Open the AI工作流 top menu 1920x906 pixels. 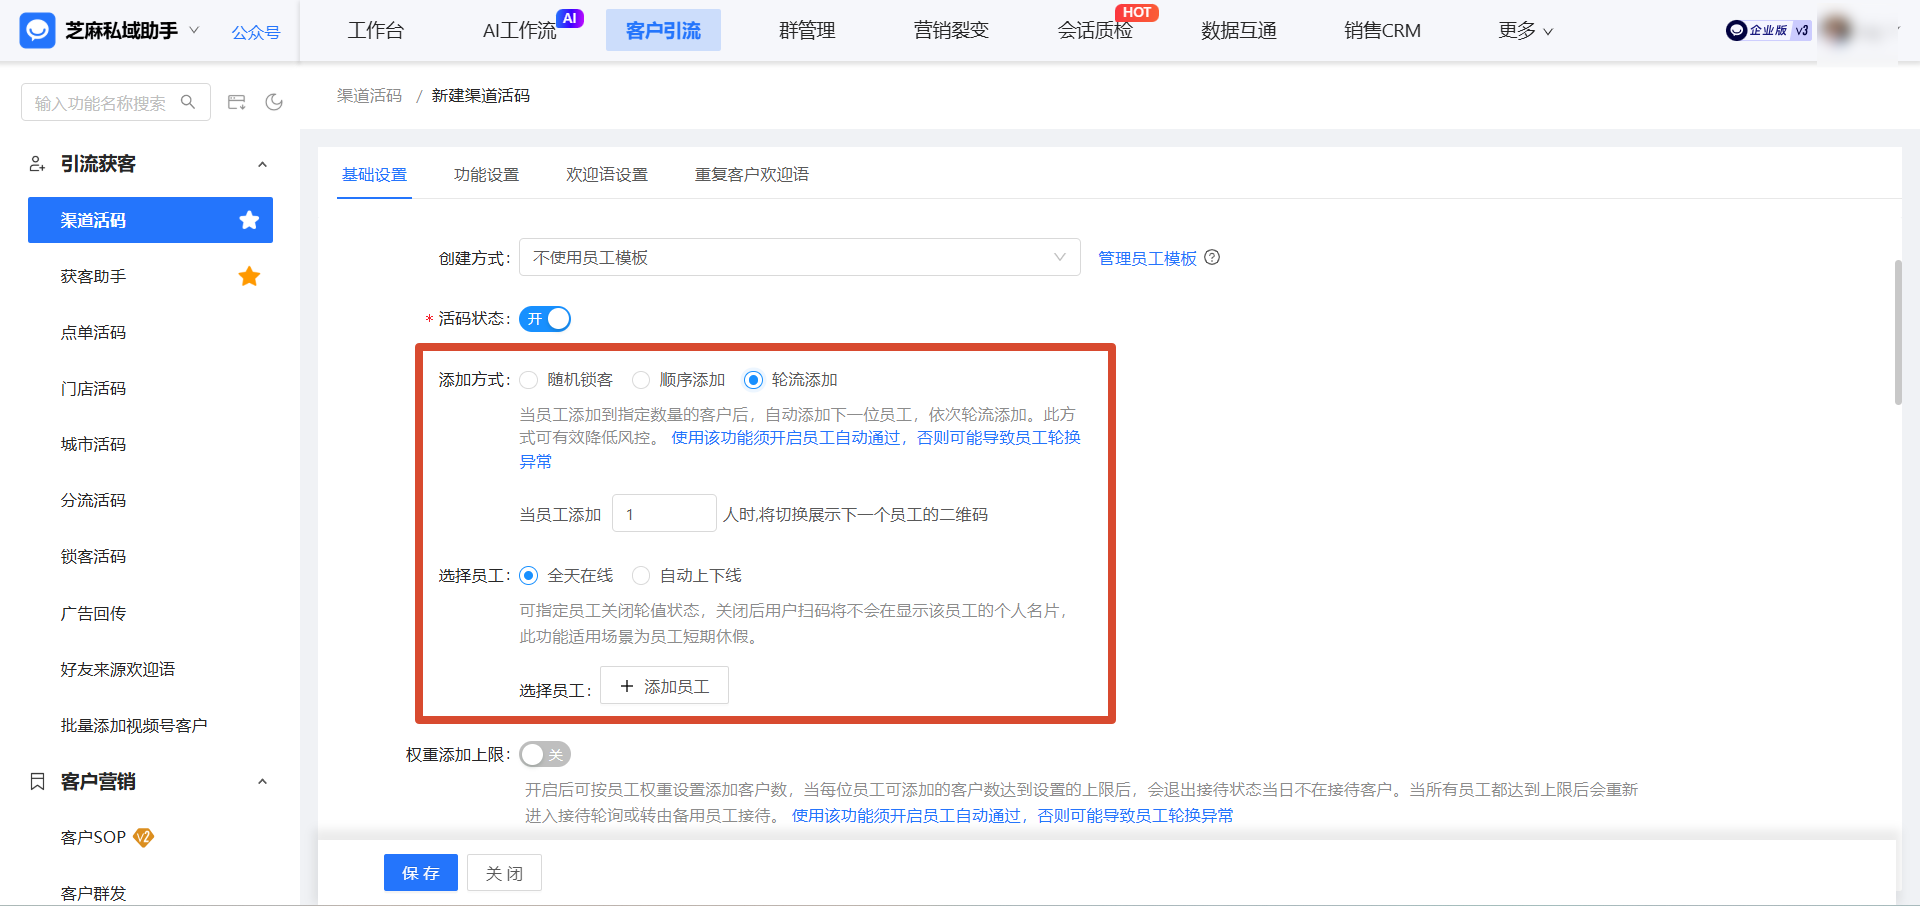(519, 31)
